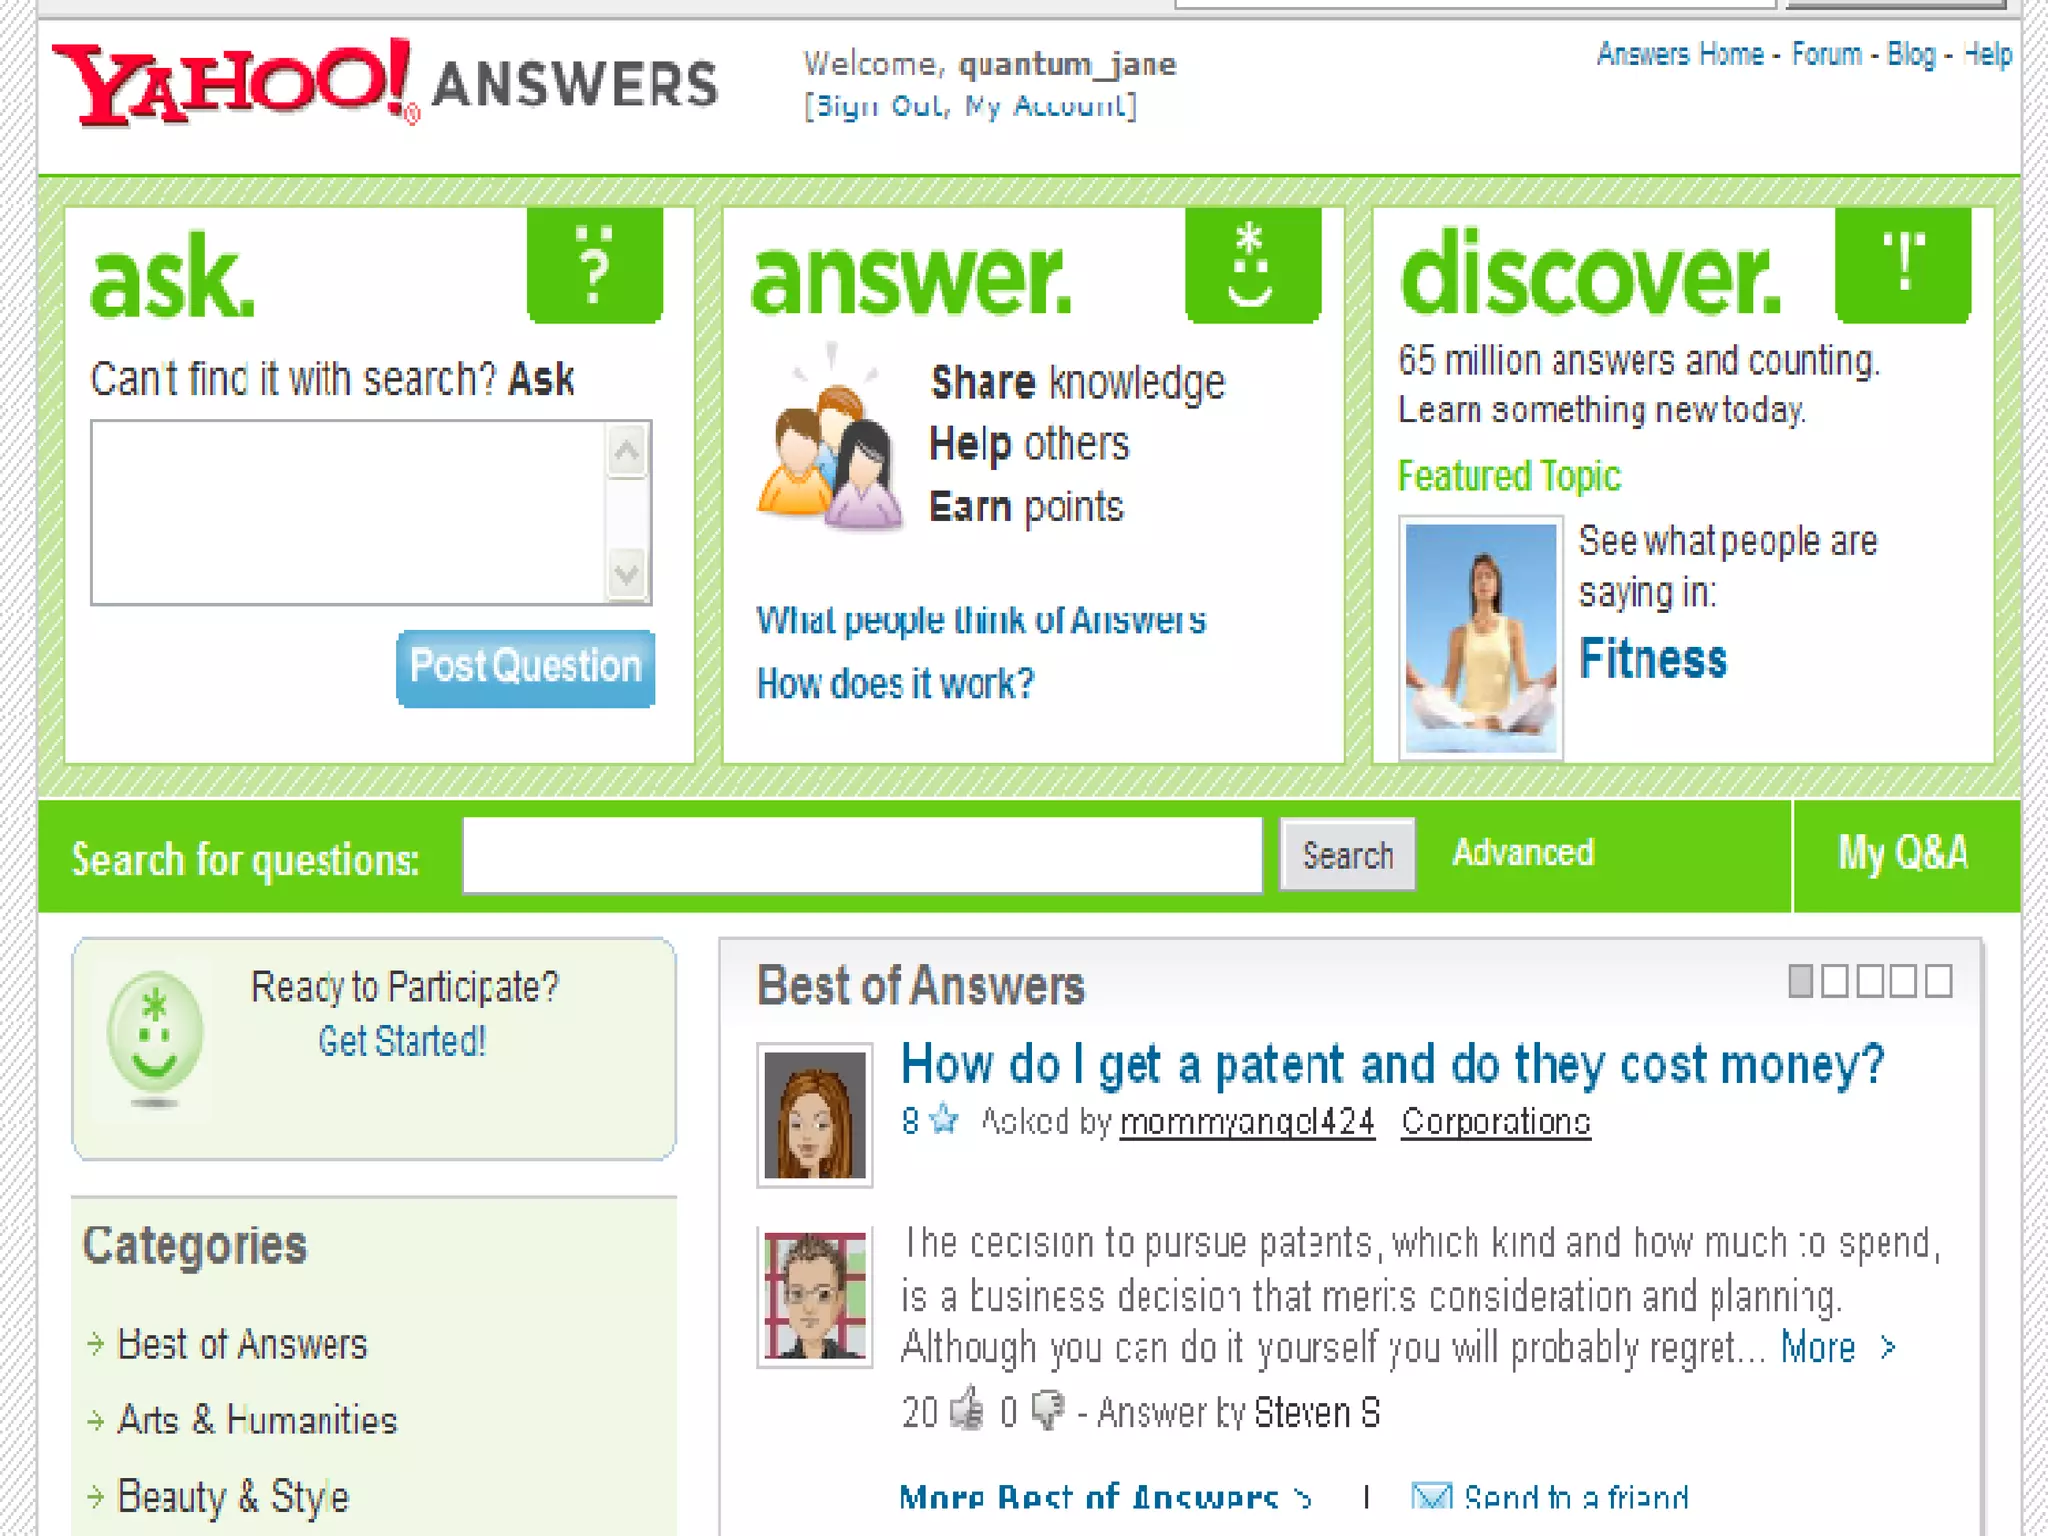This screenshot has width=2048, height=1536.
Task: Click the Post Question button
Action: tap(525, 668)
